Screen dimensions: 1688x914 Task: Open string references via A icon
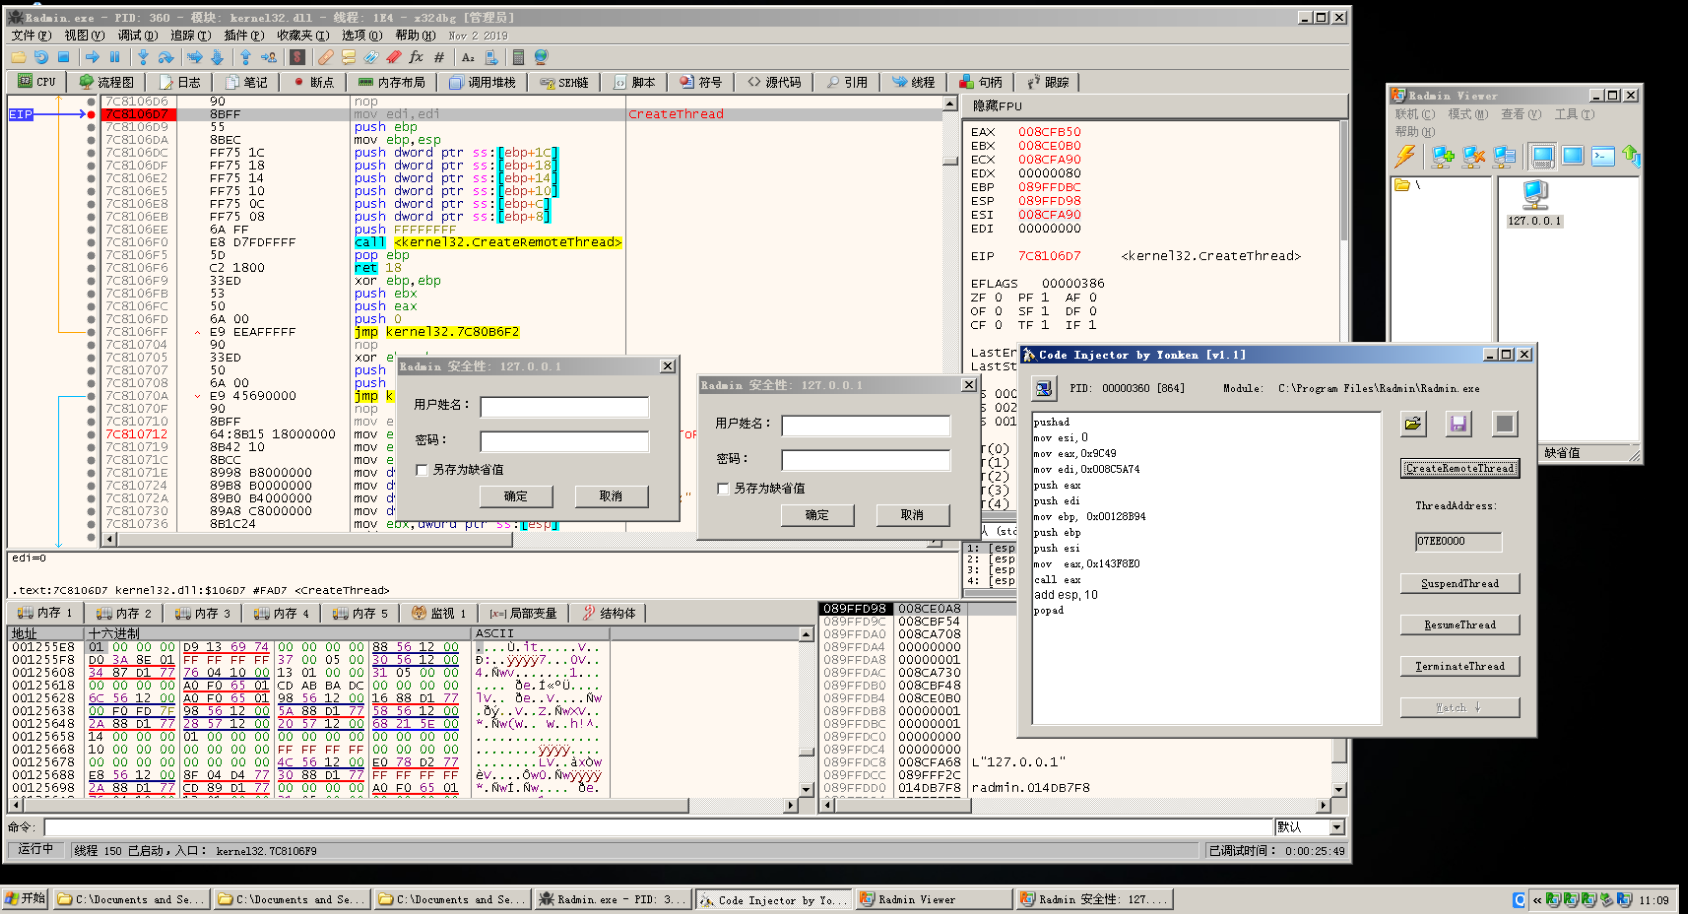[468, 57]
